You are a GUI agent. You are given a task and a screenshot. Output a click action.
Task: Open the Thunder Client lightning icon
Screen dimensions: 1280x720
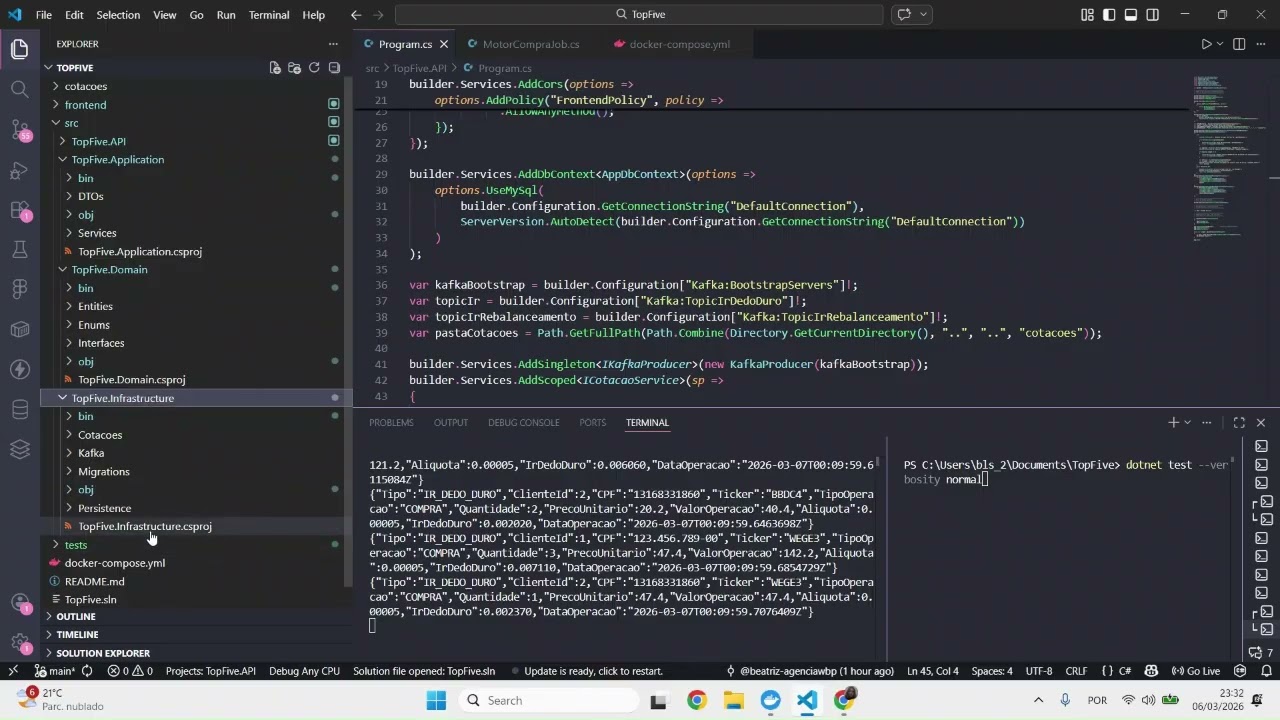click(x=19, y=369)
